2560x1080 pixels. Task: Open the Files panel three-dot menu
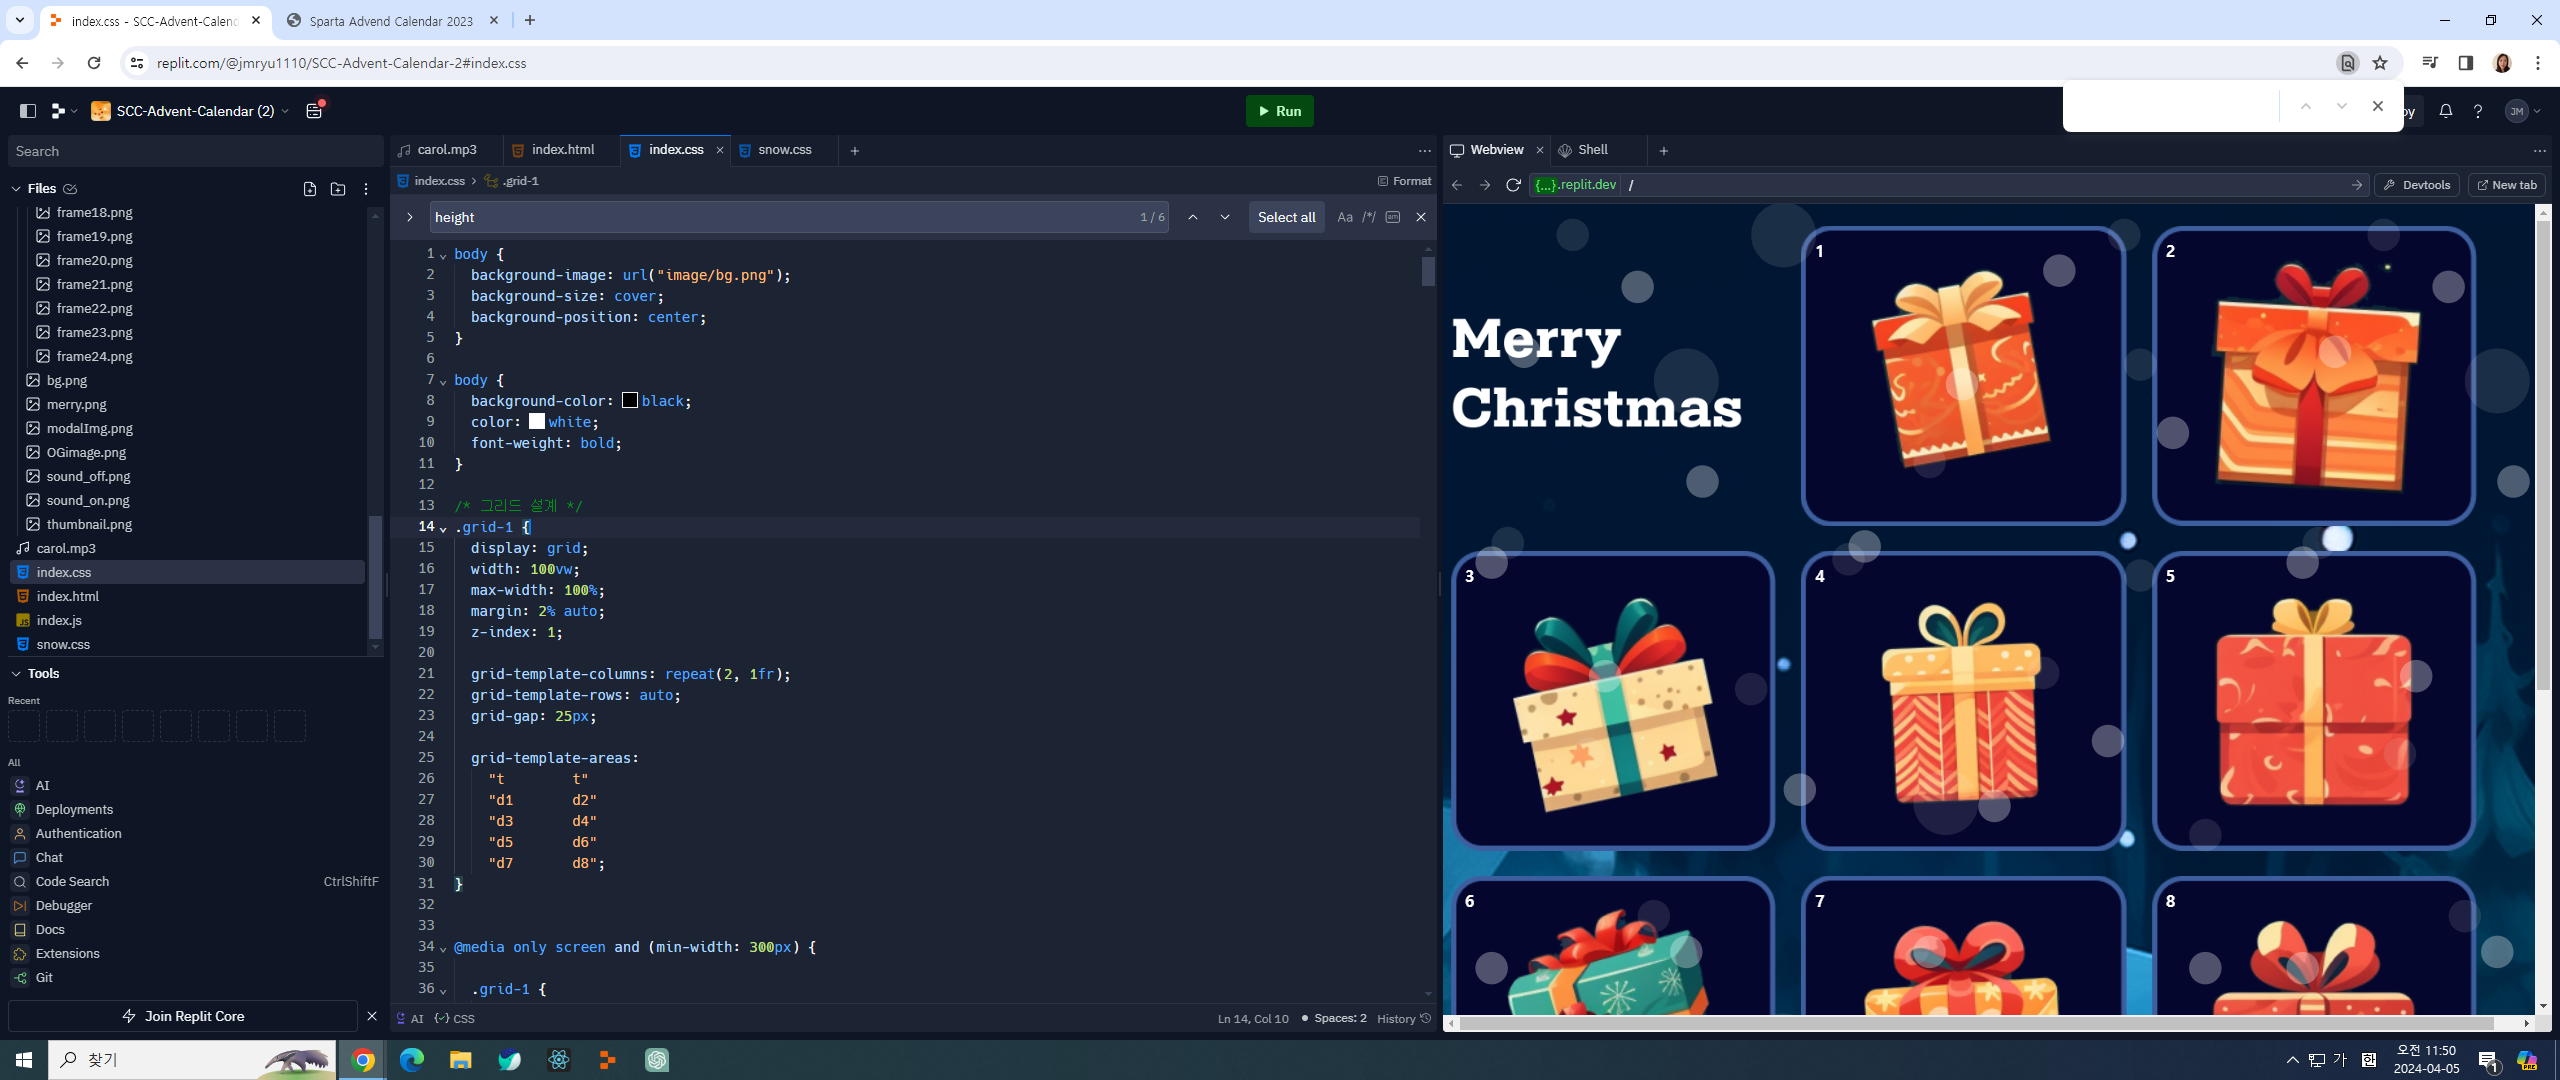click(x=366, y=189)
